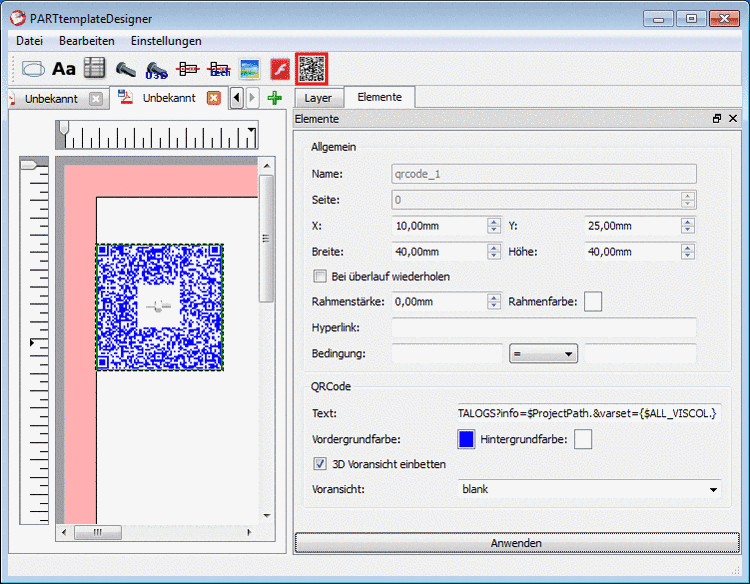Pick the blue Vordergrundfarbe swatch
The width and height of the screenshot is (750, 584).
[466, 439]
